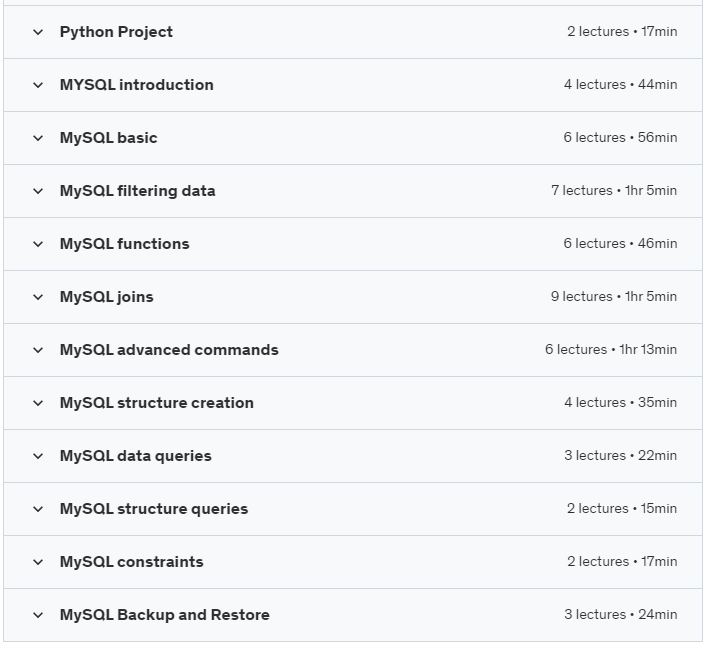Expand the MySQL filtering data chevron

(x=38, y=191)
